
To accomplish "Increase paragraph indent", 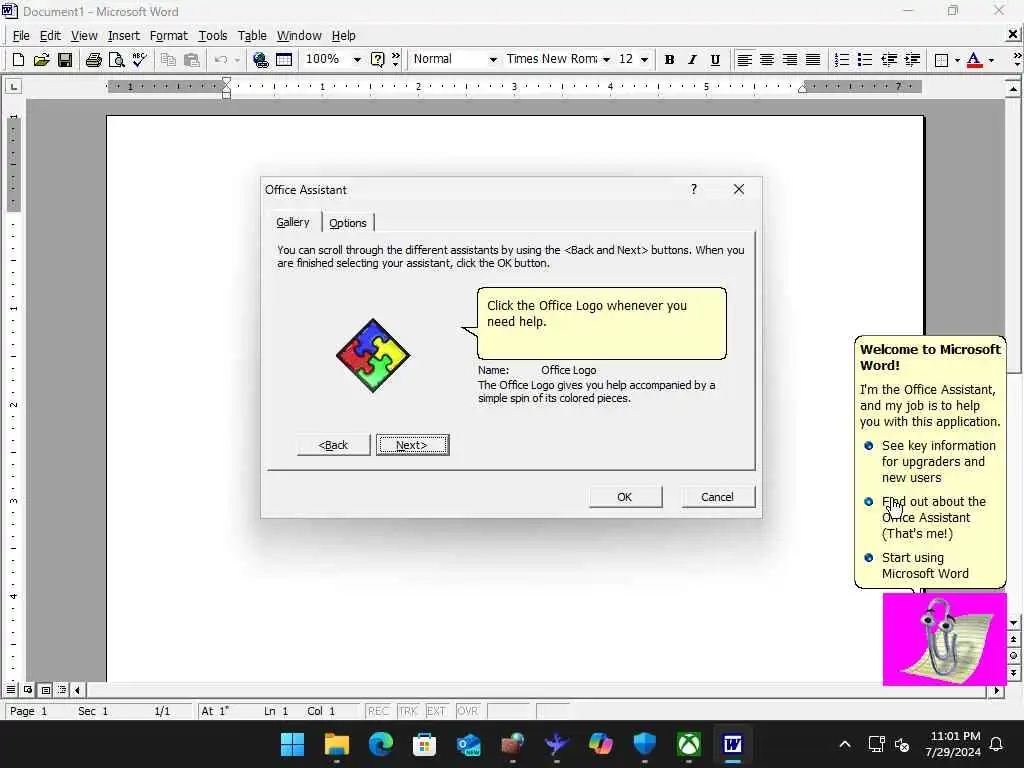I will [x=912, y=60].
